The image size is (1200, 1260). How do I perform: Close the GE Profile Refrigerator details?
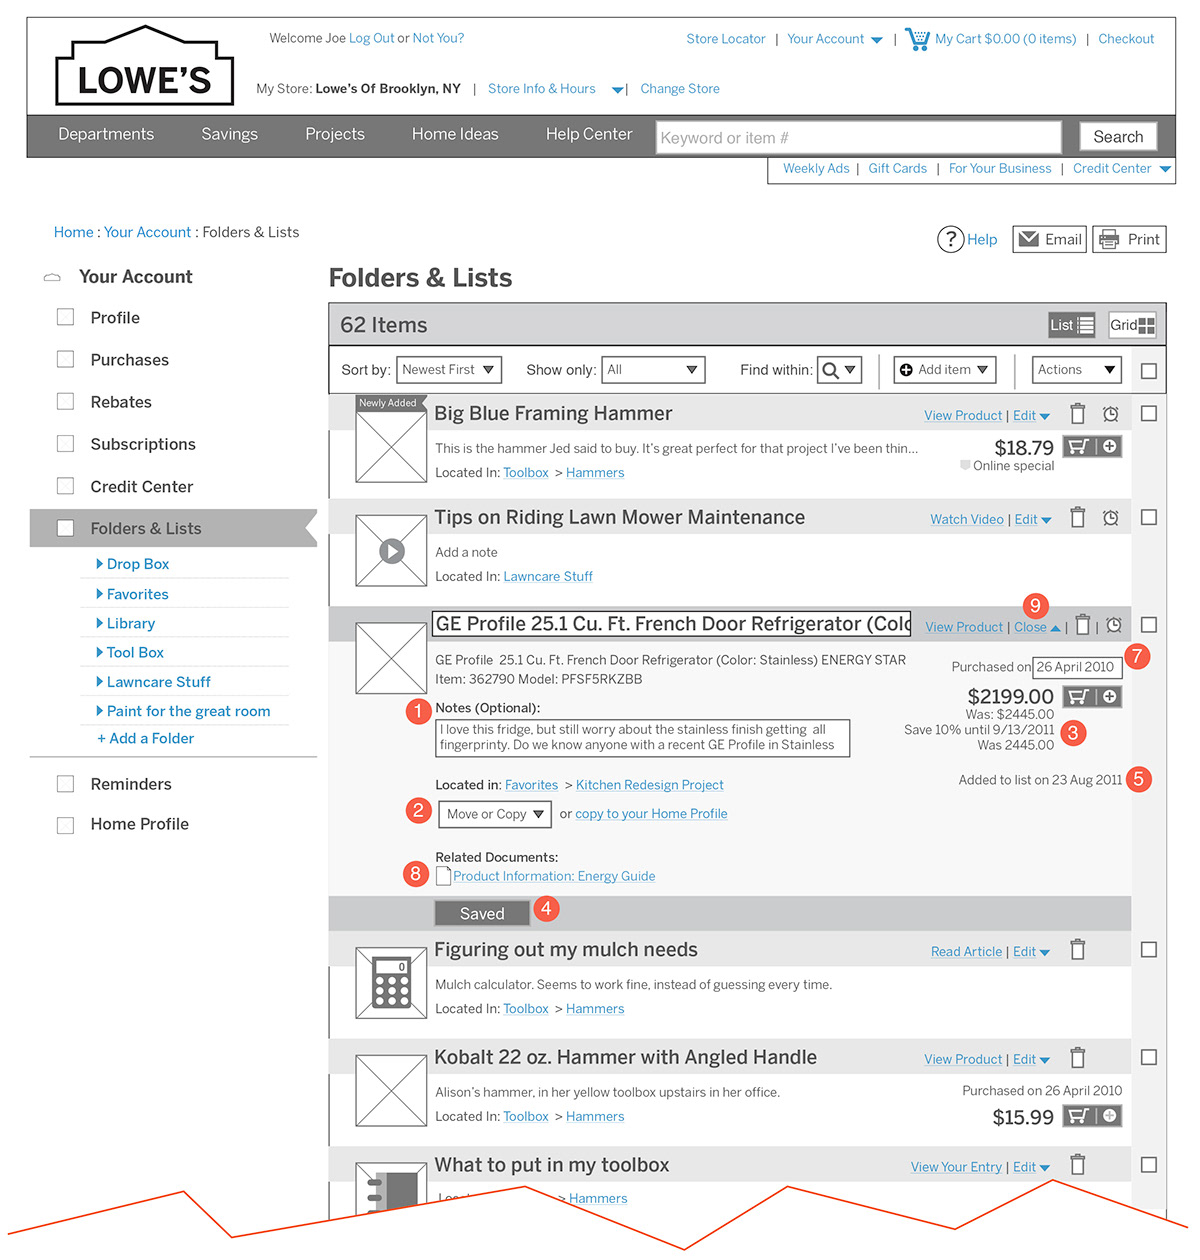[x=1037, y=627]
